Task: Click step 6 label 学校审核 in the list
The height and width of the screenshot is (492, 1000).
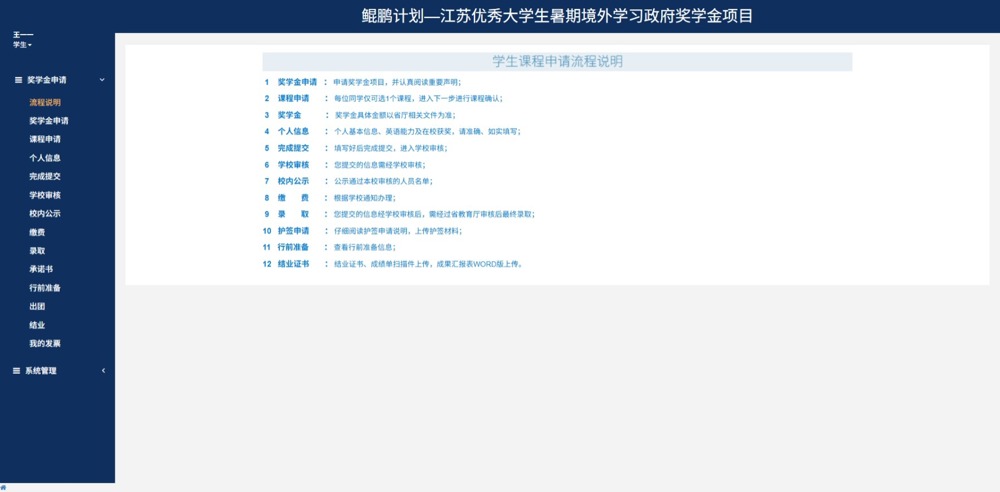Action: click(x=293, y=165)
